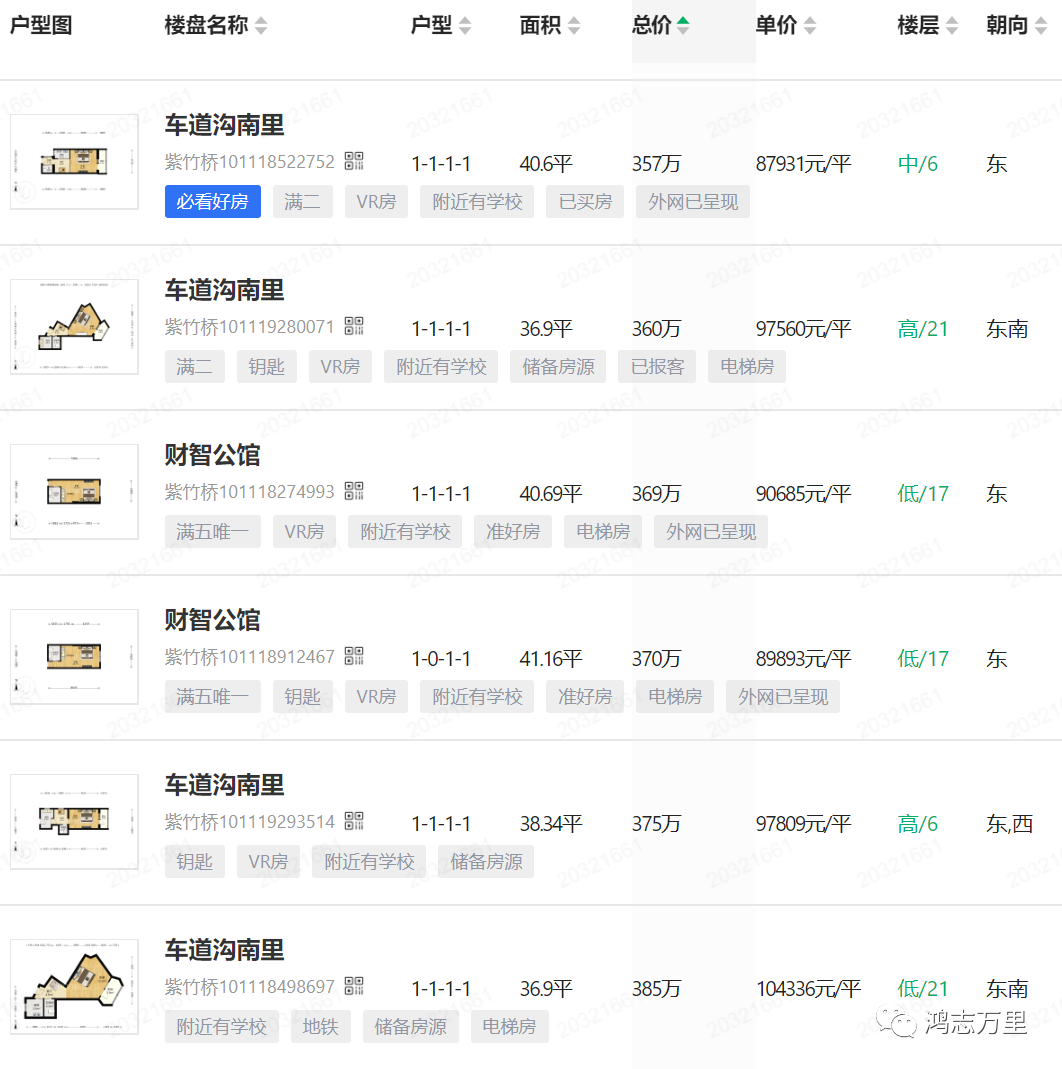Open QR code for listing 101118912467

(x=354, y=656)
